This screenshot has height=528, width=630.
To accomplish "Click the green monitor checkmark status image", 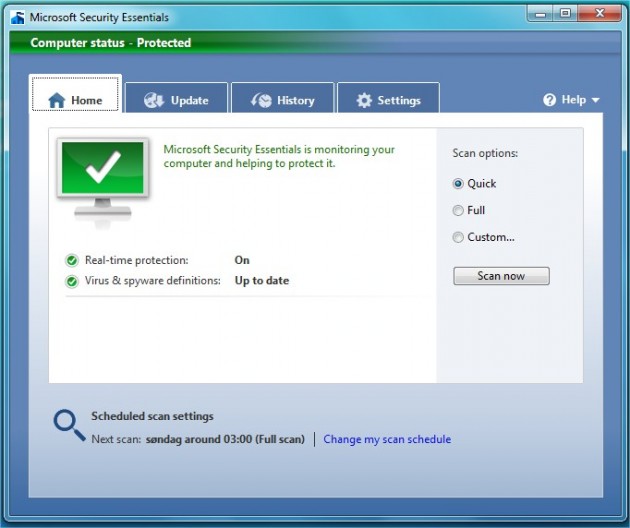I will pos(103,183).
